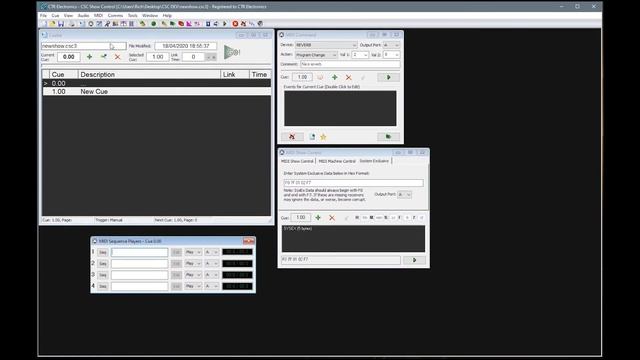Click the document icon beside the star

pos(312,137)
